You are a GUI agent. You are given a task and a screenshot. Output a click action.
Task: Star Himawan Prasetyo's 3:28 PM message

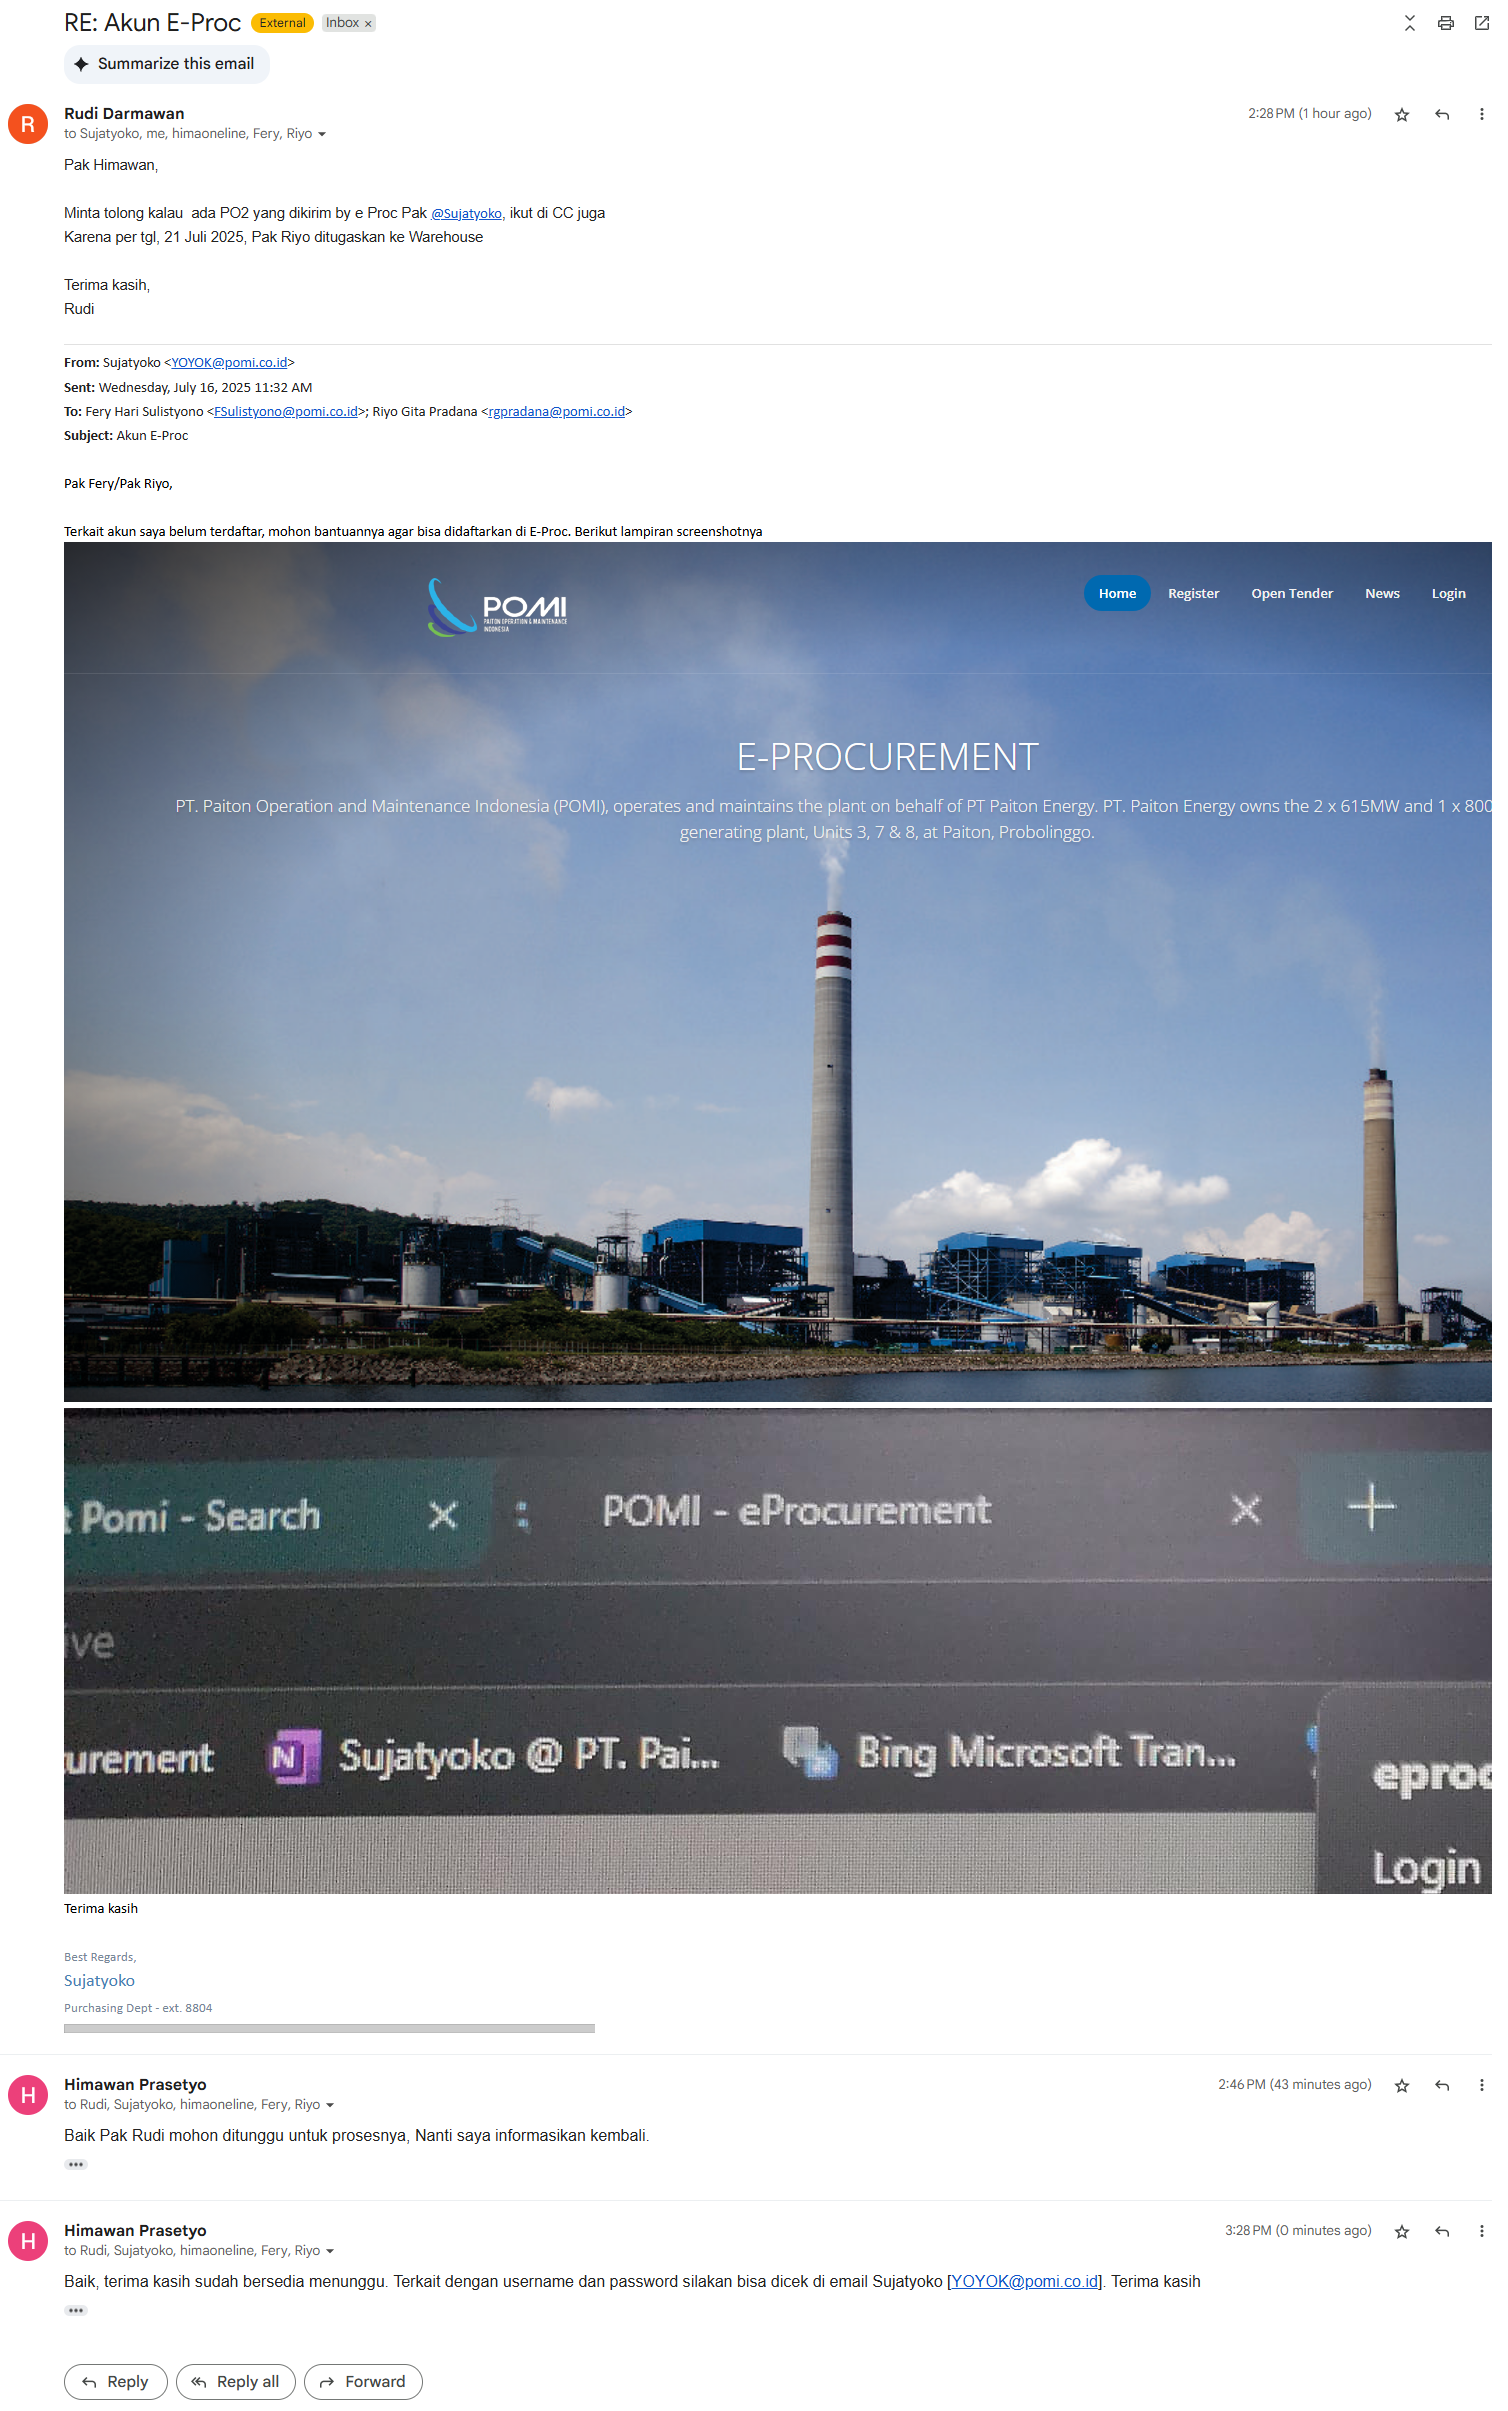coord(1401,2232)
